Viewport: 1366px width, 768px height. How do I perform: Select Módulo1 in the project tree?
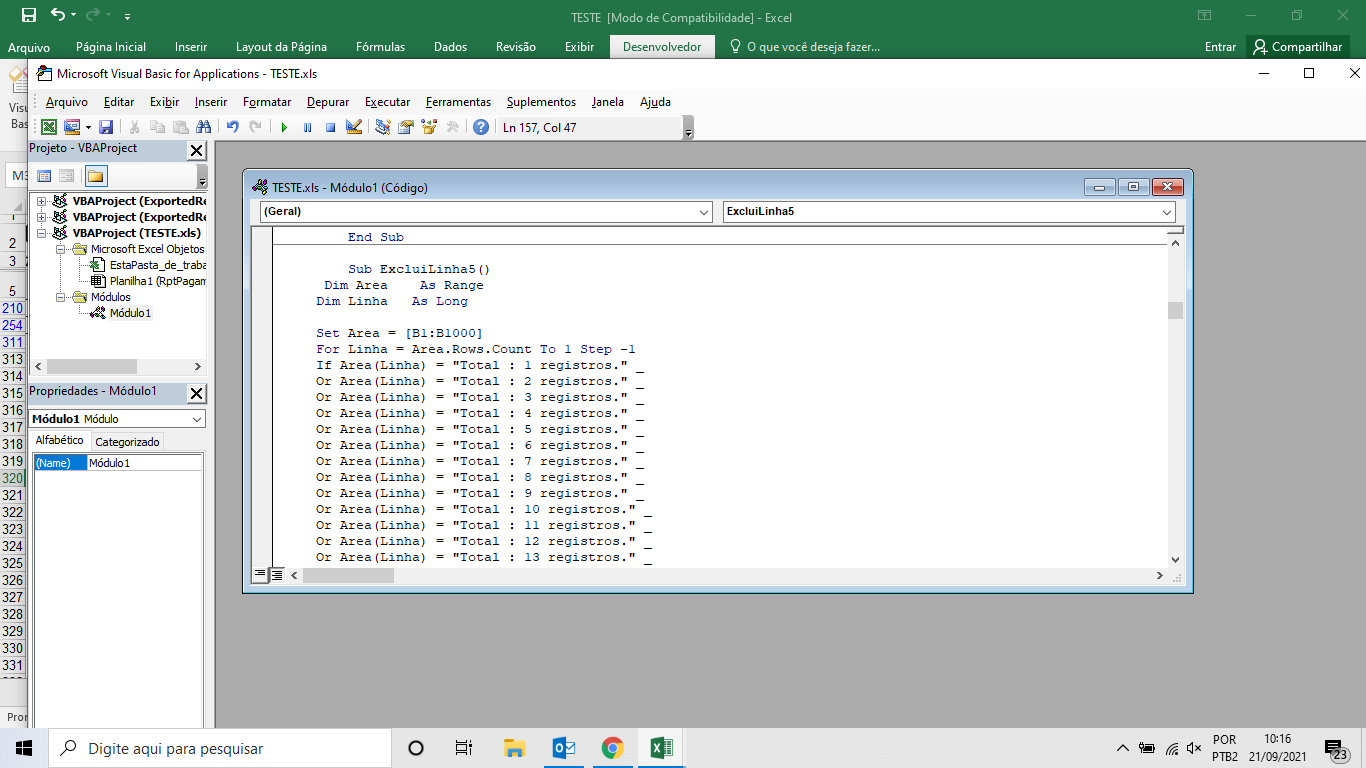130,313
